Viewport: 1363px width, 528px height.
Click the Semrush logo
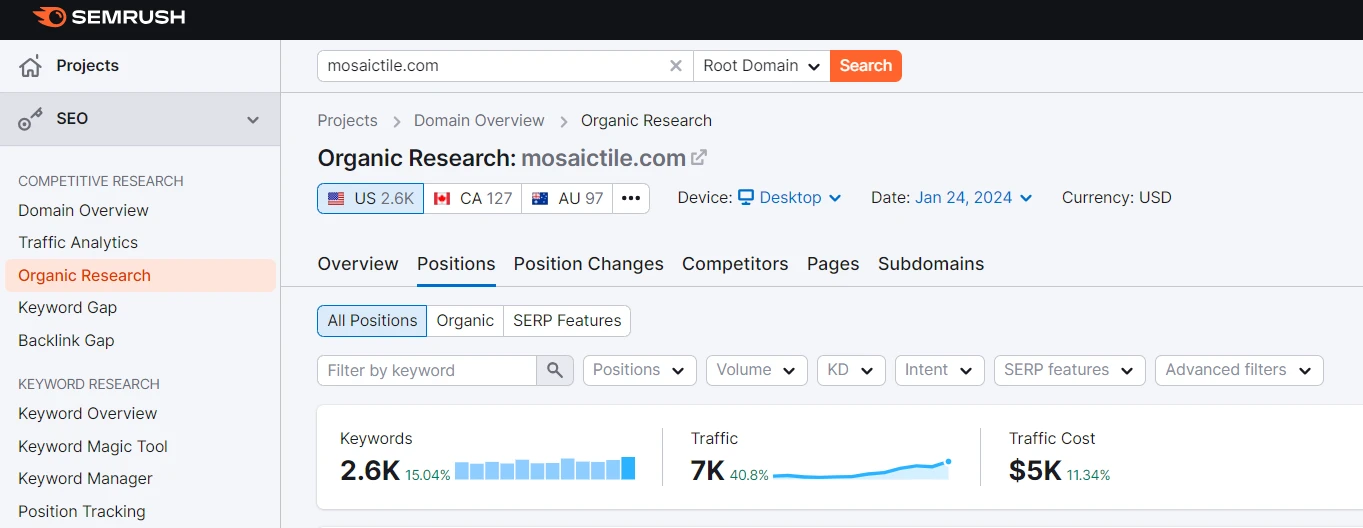pyautogui.click(x=108, y=17)
